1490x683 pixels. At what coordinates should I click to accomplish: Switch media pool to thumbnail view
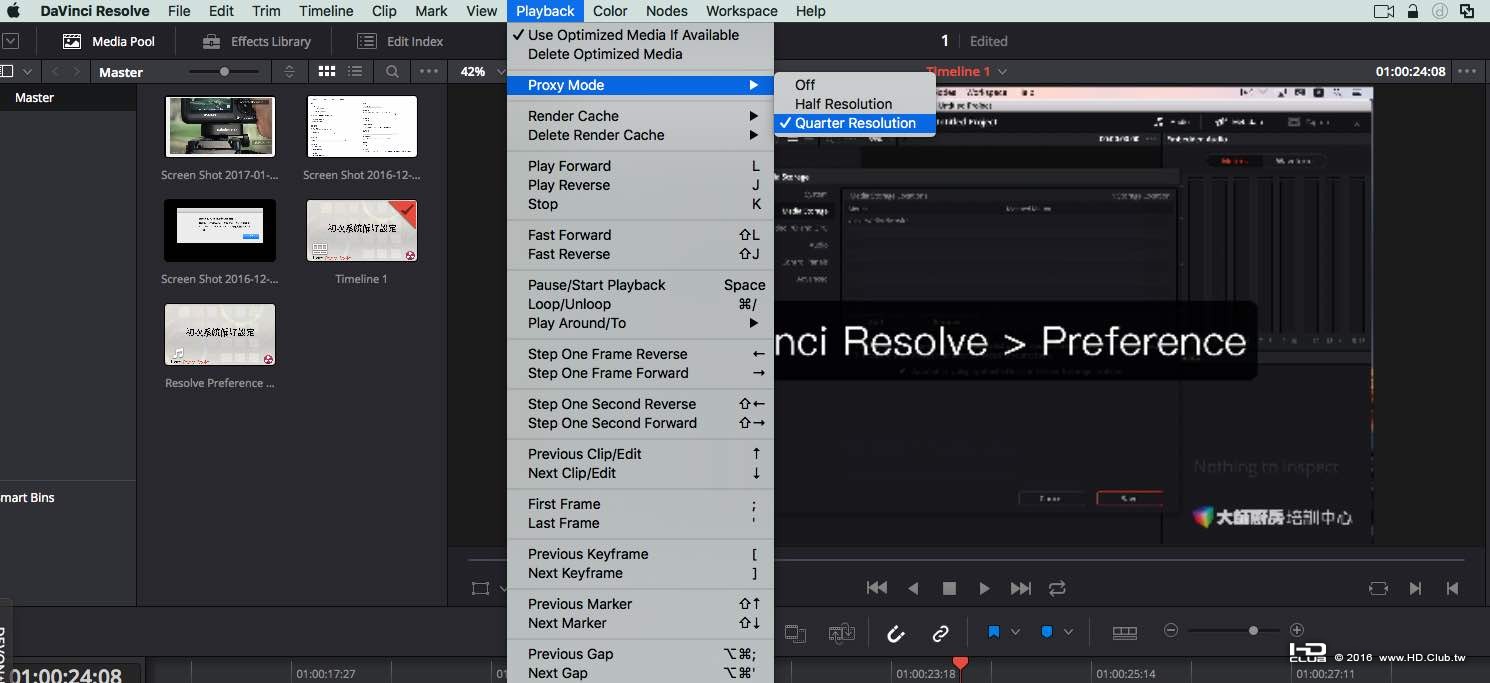[327, 72]
